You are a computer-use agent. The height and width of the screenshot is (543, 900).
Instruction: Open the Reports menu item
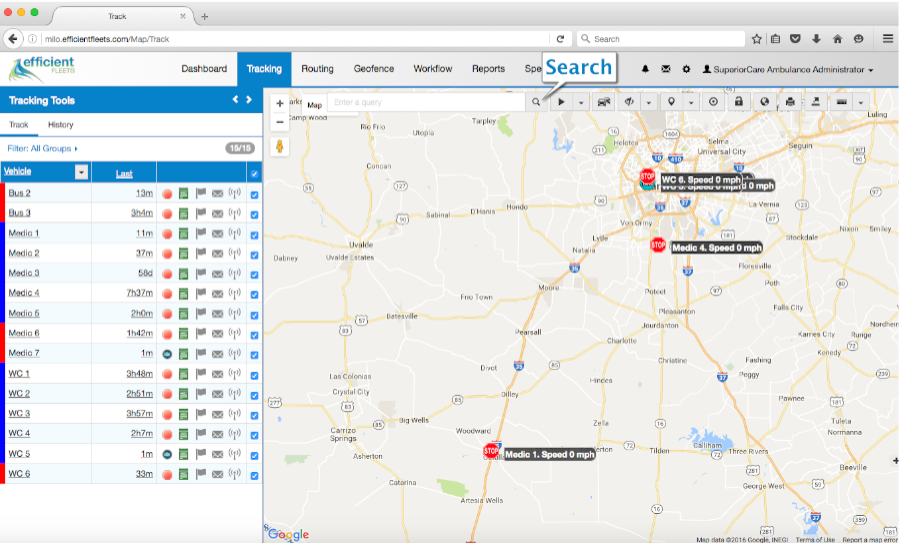[488, 69]
